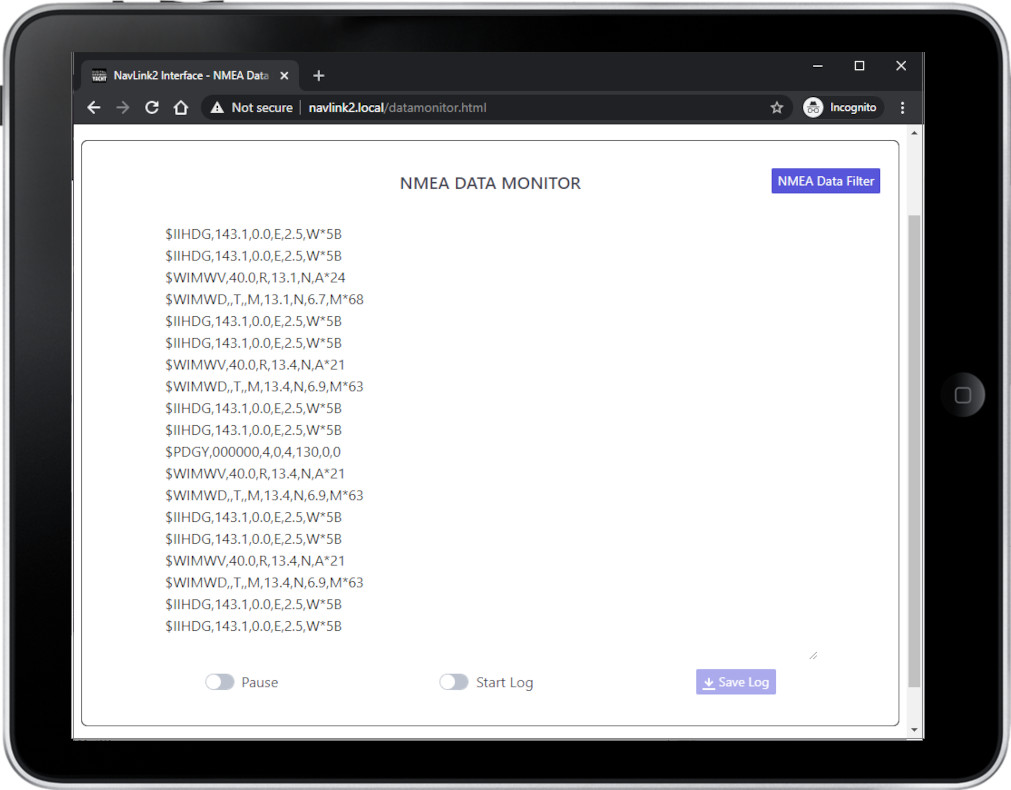The width and height of the screenshot is (1011, 790).
Task: Close the NavLink2 Interface tab
Action: click(285, 76)
